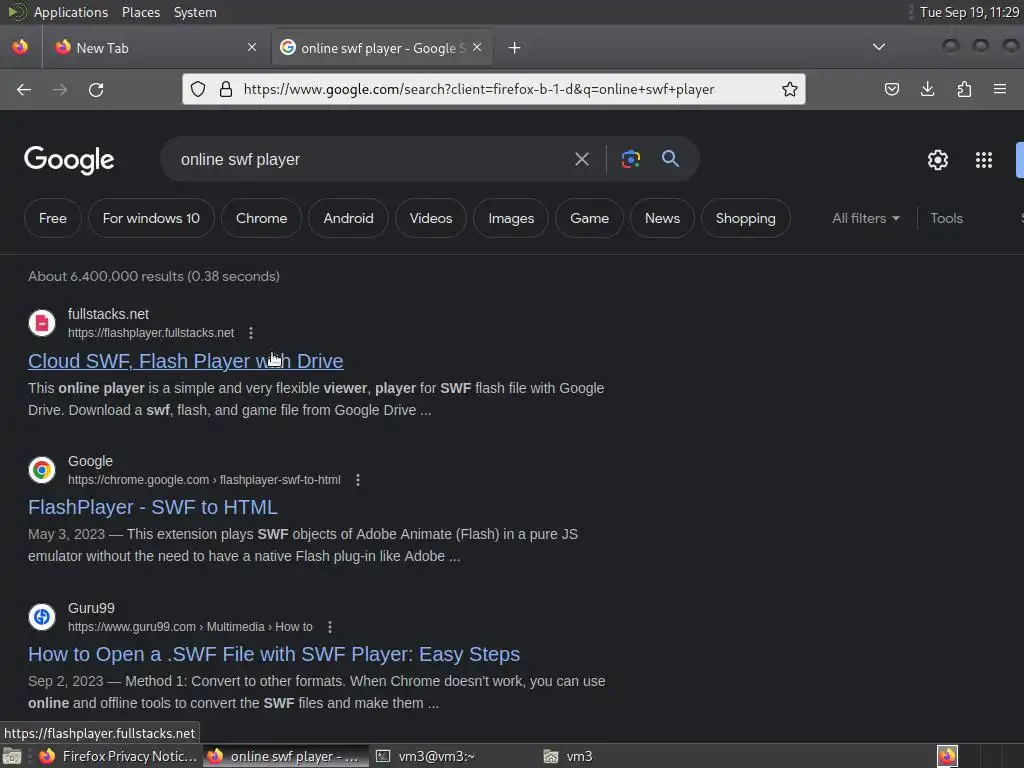This screenshot has height=768, width=1024.
Task: Switch to Images results
Action: pos(511,218)
